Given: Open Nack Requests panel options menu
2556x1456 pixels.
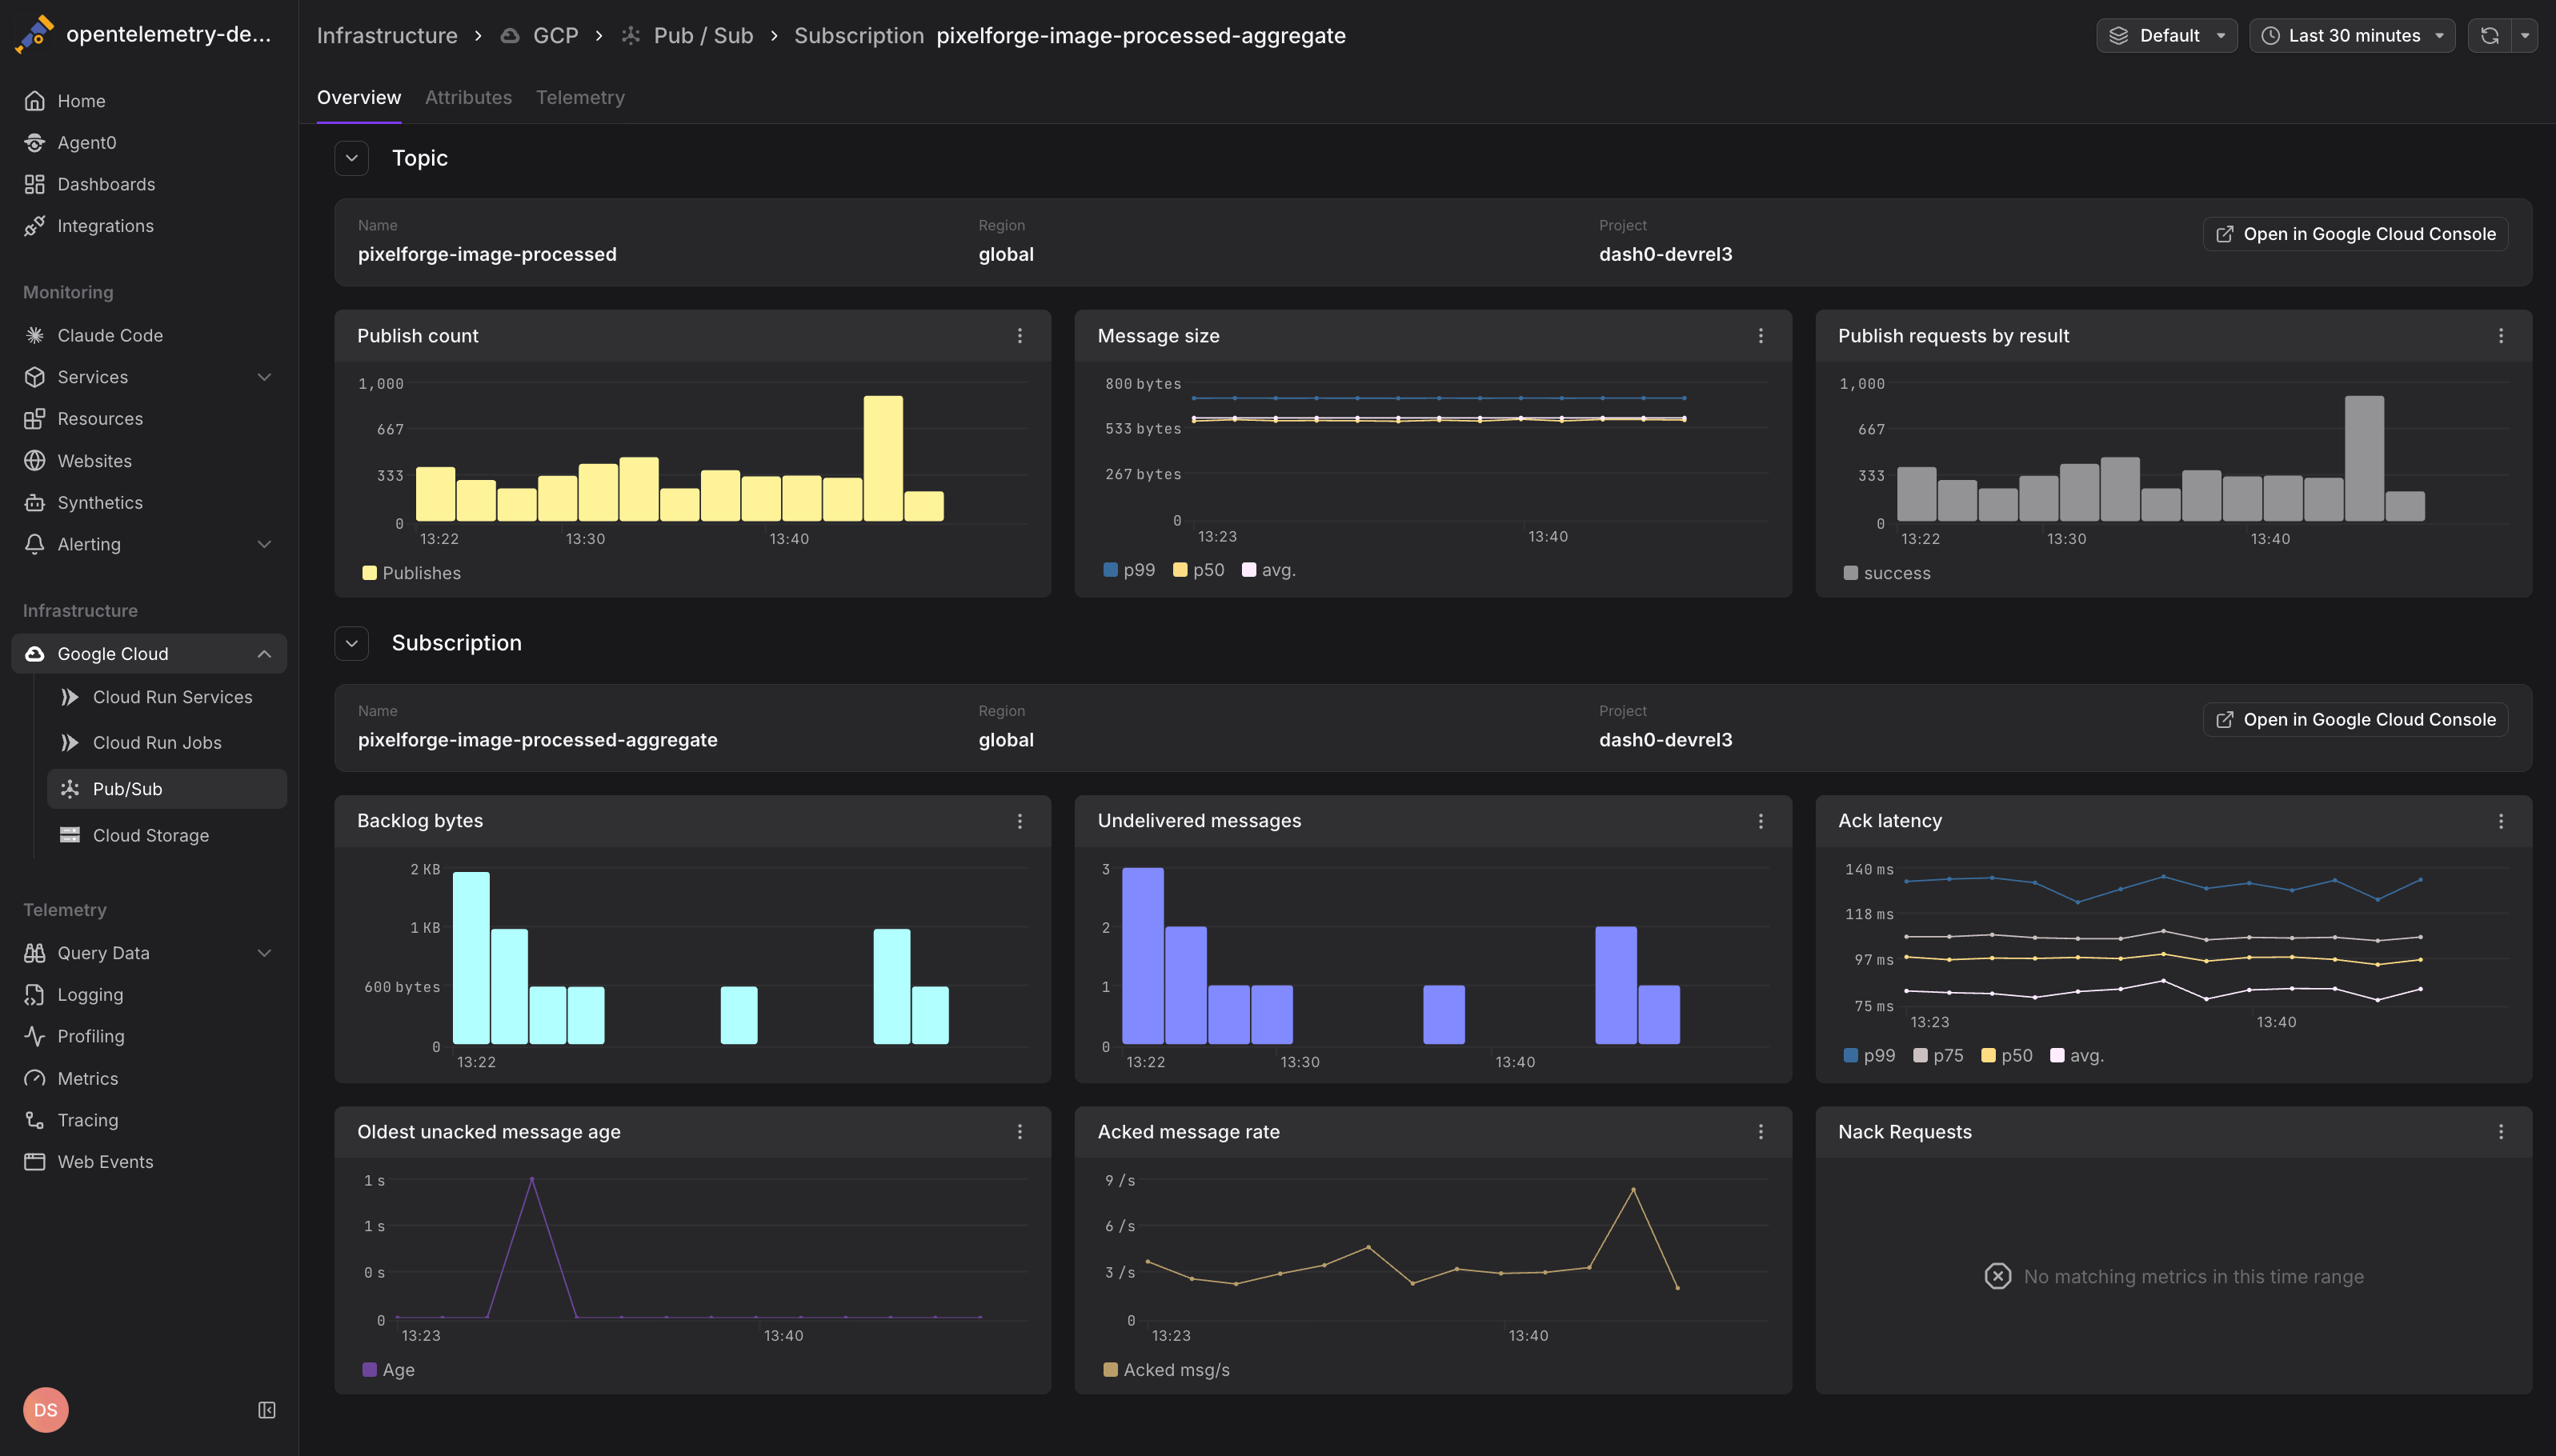Looking at the screenshot, I should (x=2501, y=1132).
